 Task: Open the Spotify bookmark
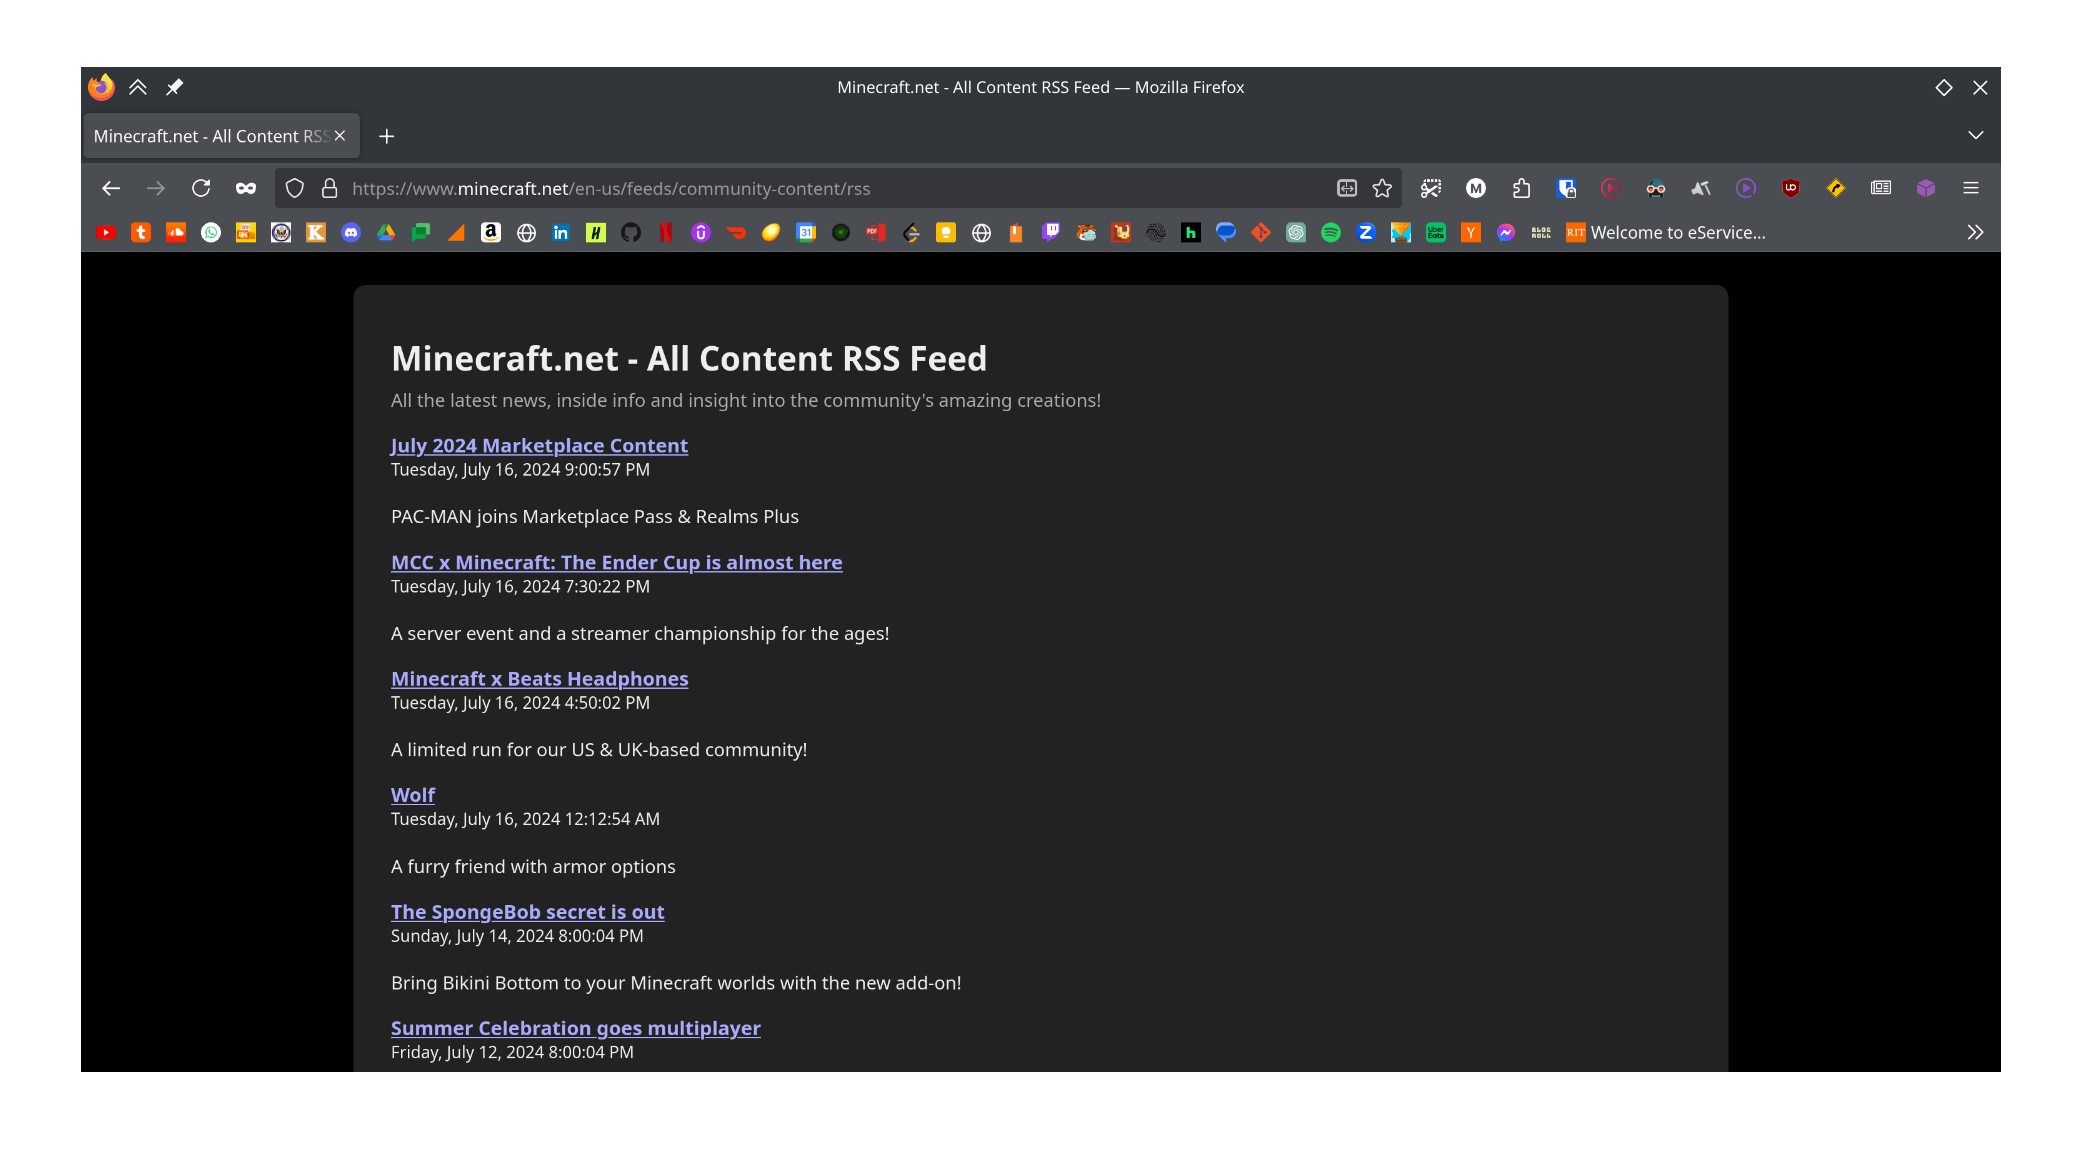point(1331,233)
